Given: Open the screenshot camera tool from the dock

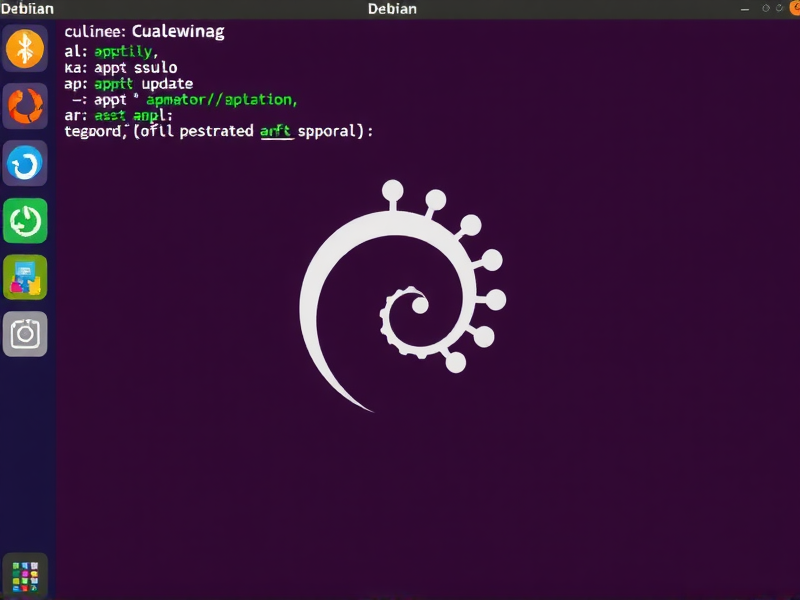Looking at the screenshot, I should click(25, 335).
